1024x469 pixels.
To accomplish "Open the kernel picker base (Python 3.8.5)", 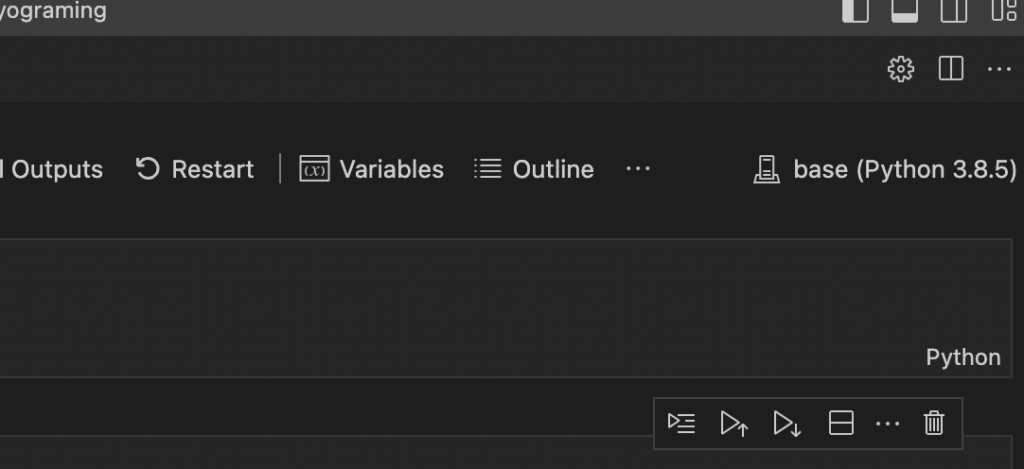I will click(x=885, y=169).
